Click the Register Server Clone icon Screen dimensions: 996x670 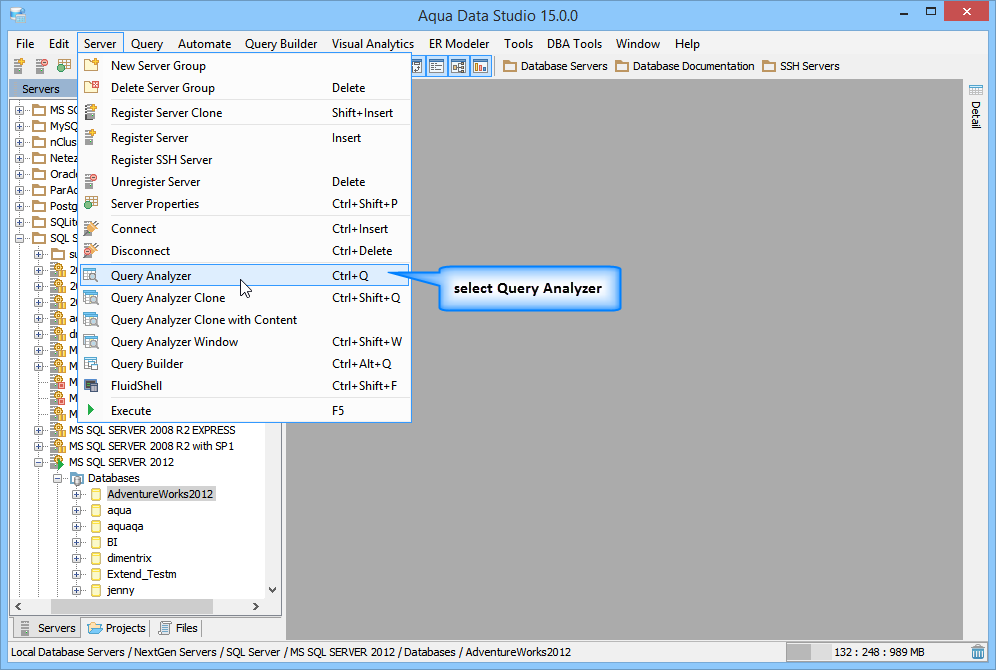pos(91,112)
